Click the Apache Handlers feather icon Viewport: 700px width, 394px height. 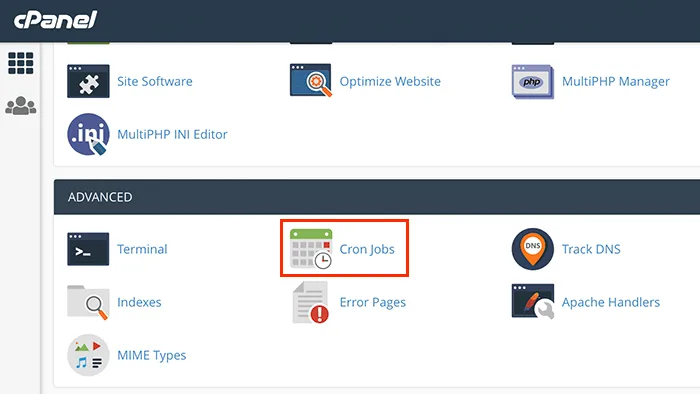tap(533, 302)
